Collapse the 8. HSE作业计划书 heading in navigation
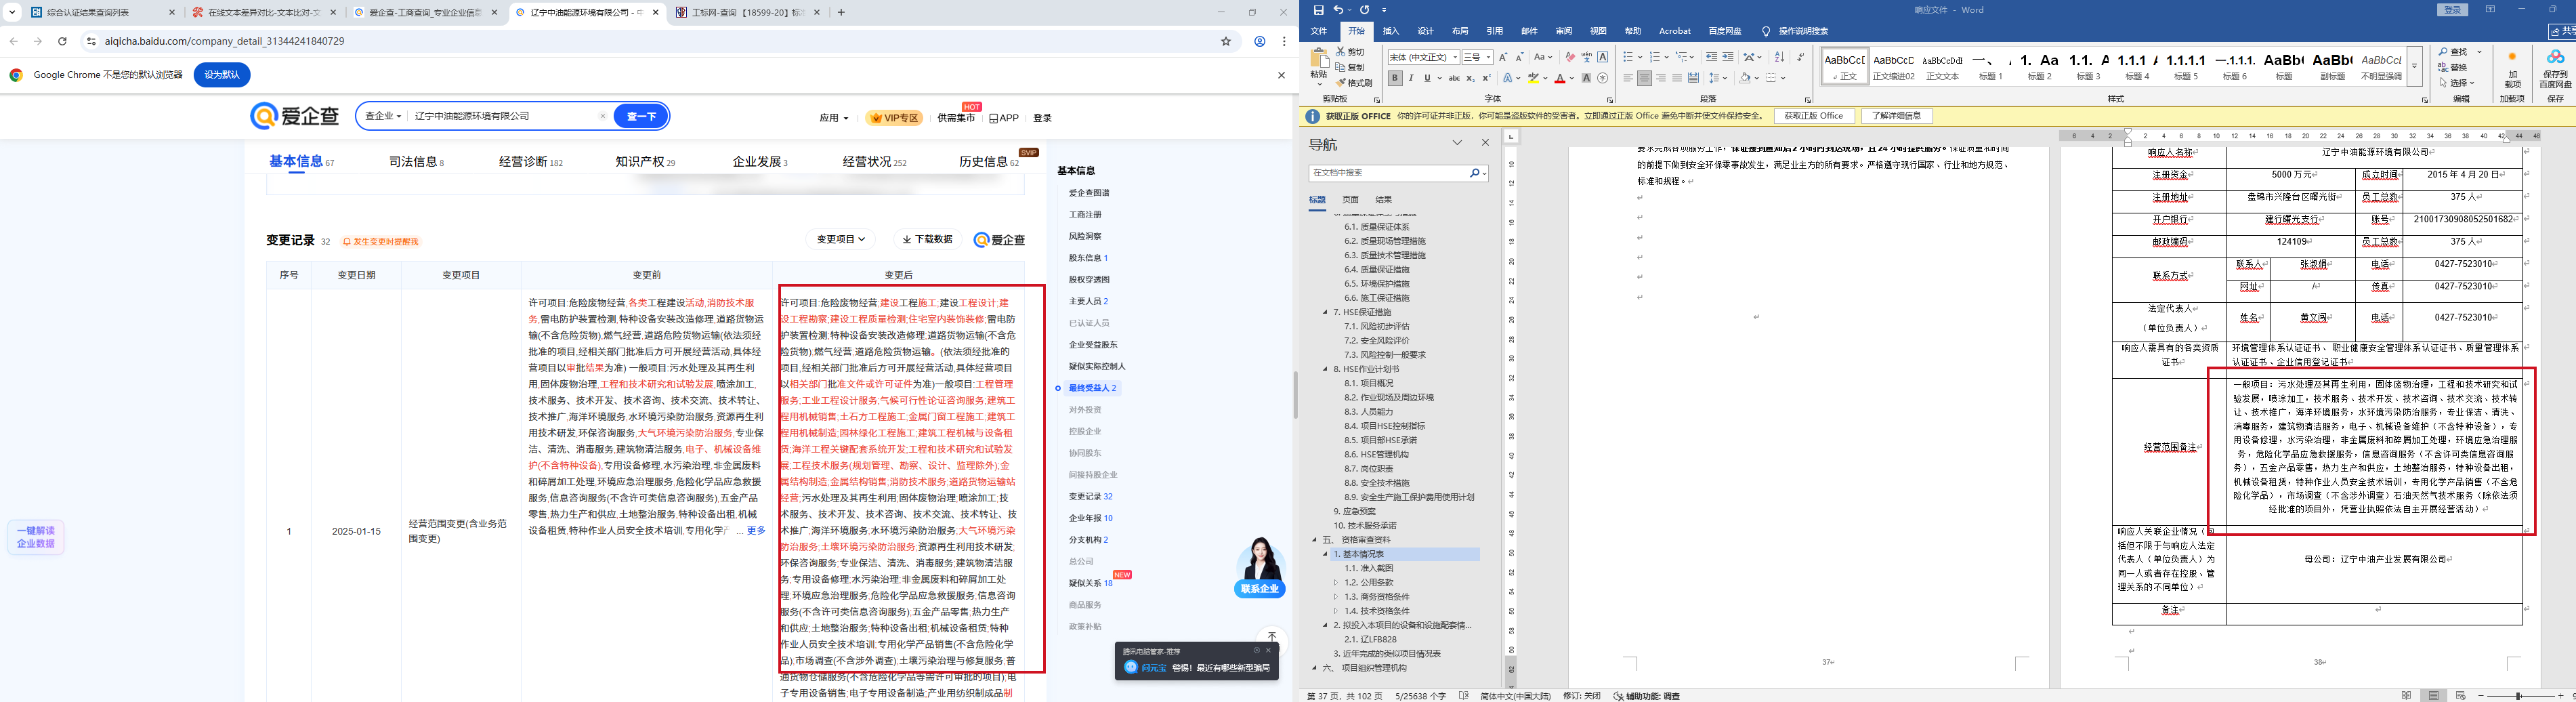The width and height of the screenshot is (2576, 702). [x=1326, y=369]
